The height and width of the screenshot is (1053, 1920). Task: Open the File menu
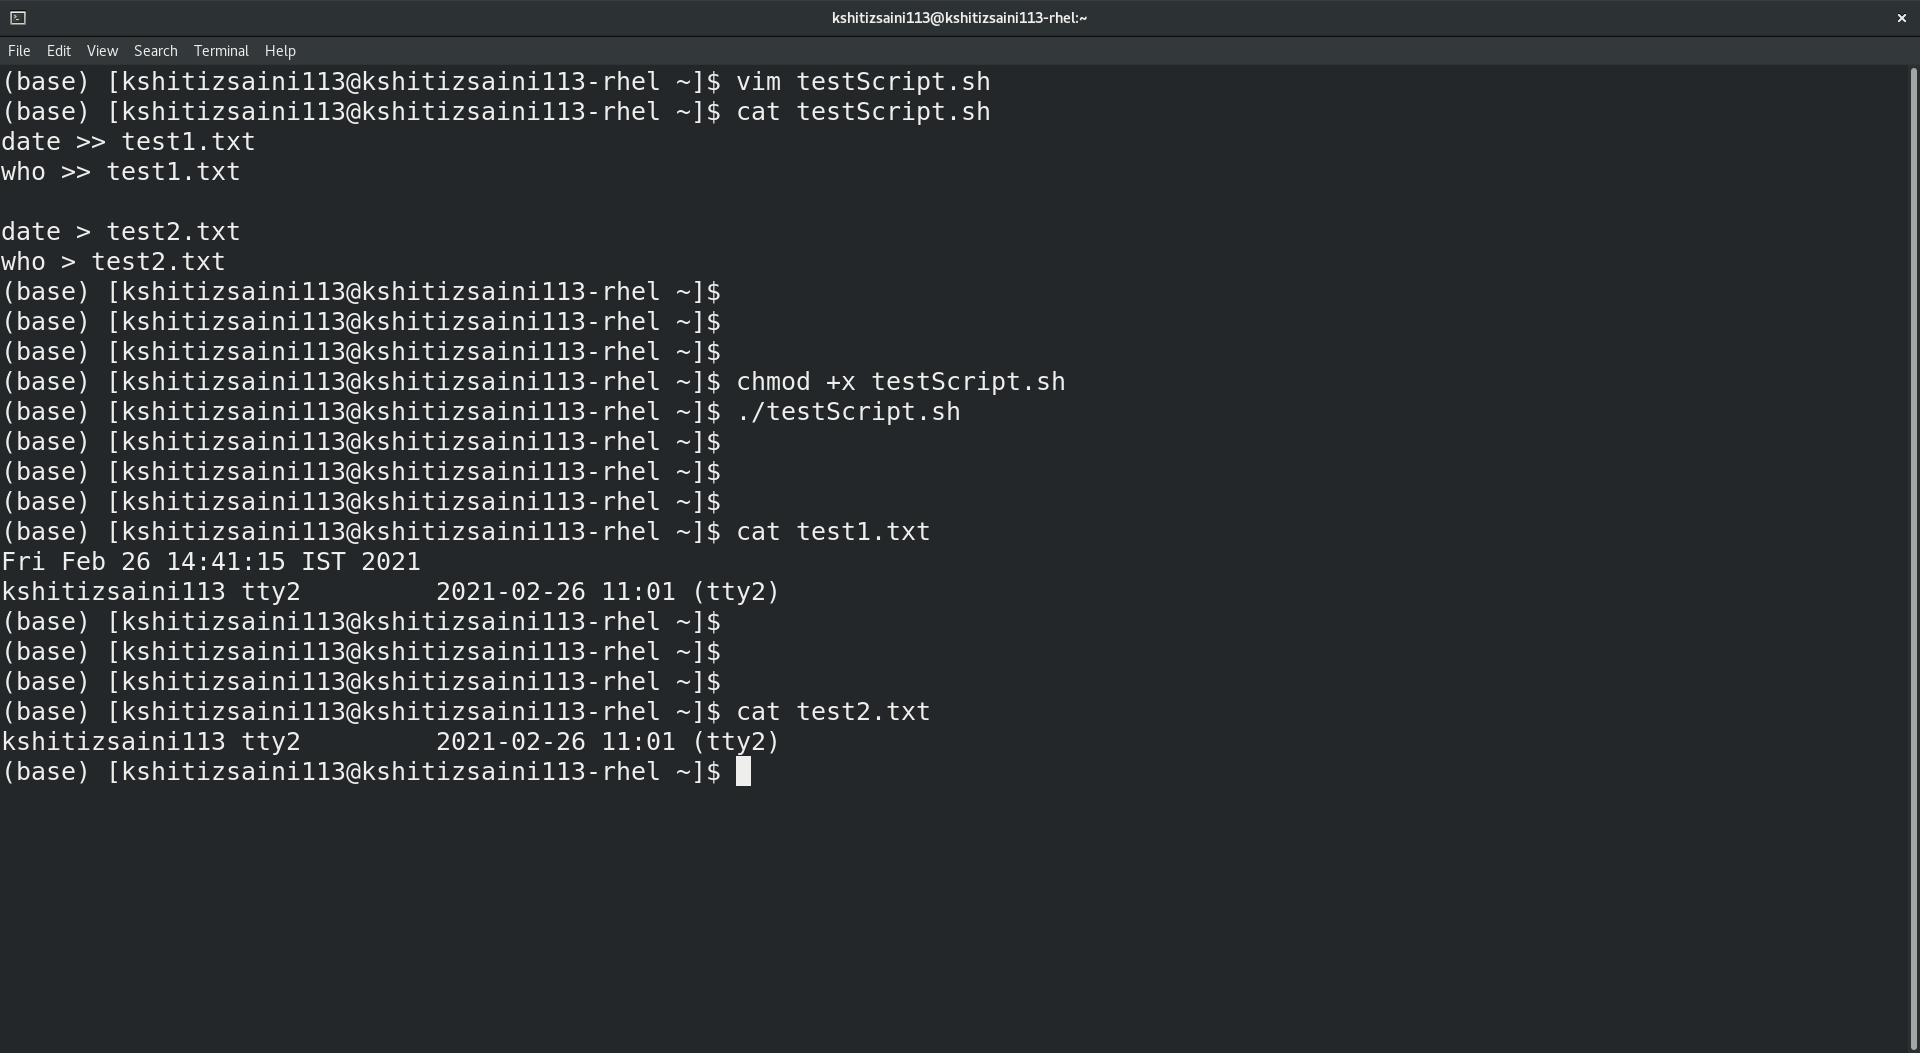[19, 51]
